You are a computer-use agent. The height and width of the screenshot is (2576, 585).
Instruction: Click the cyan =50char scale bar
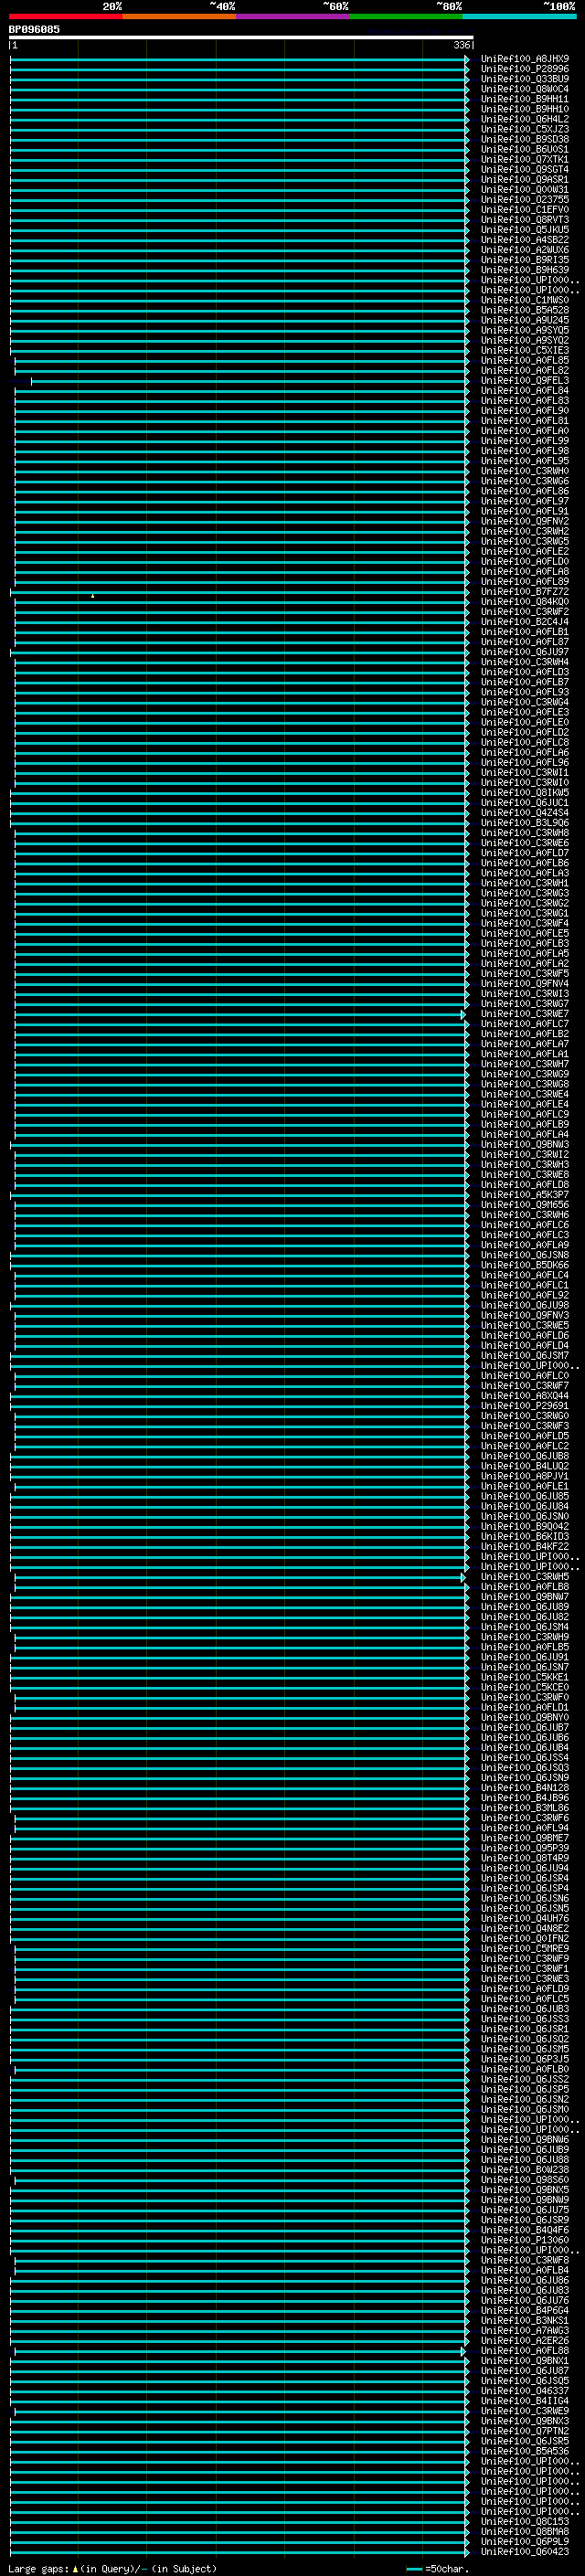point(414,2569)
